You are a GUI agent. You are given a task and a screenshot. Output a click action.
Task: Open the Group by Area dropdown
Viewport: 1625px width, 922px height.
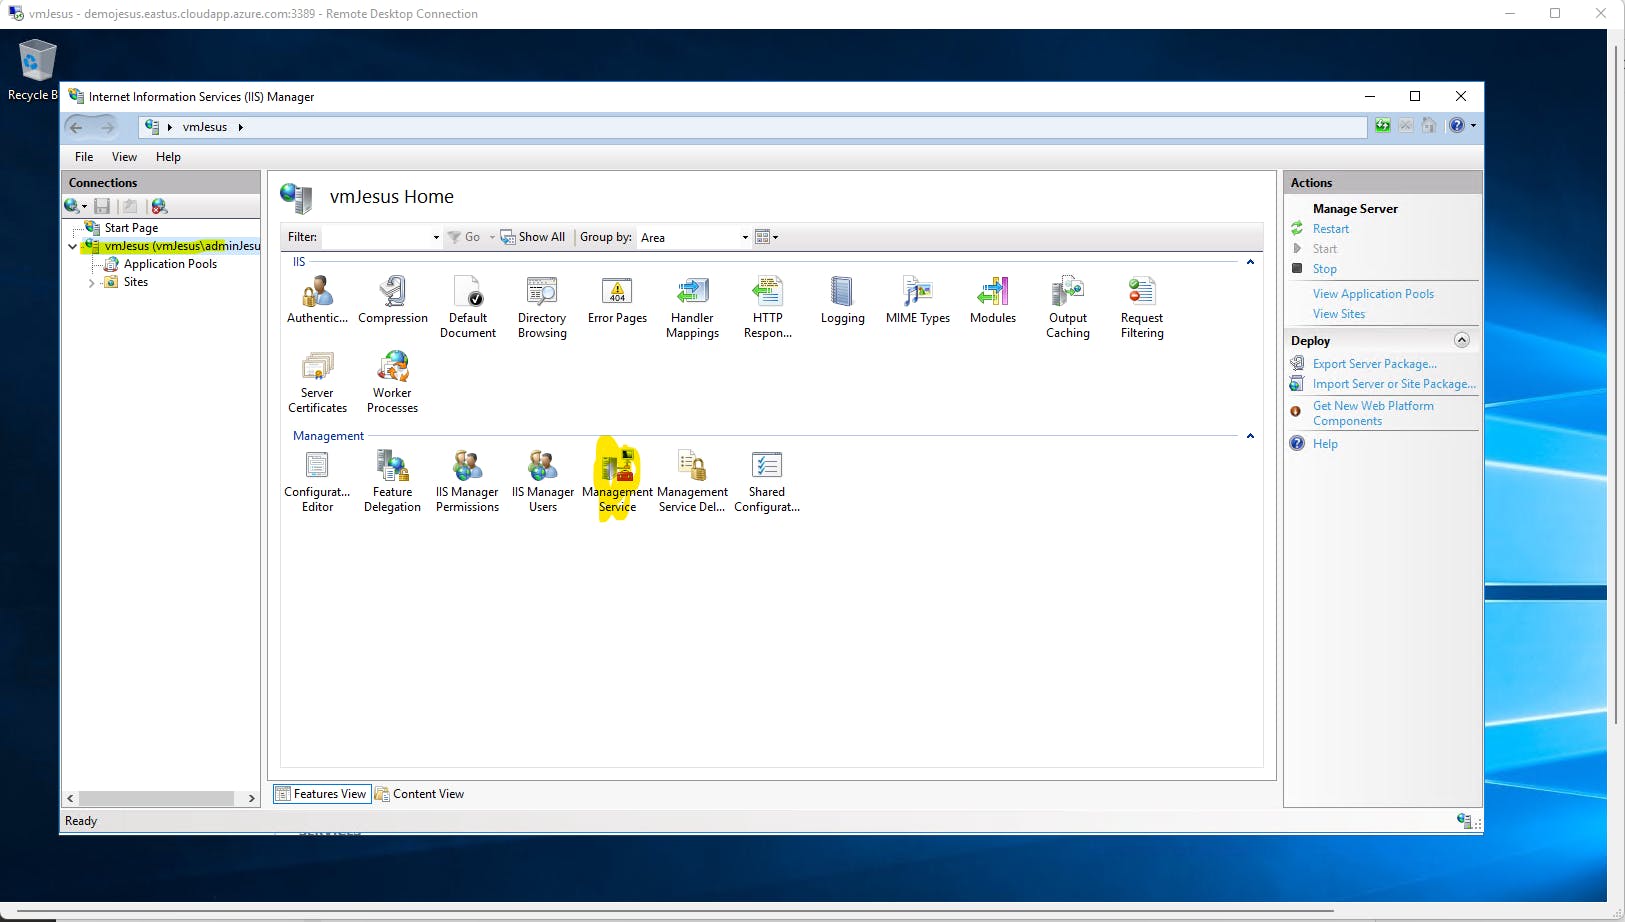(745, 238)
